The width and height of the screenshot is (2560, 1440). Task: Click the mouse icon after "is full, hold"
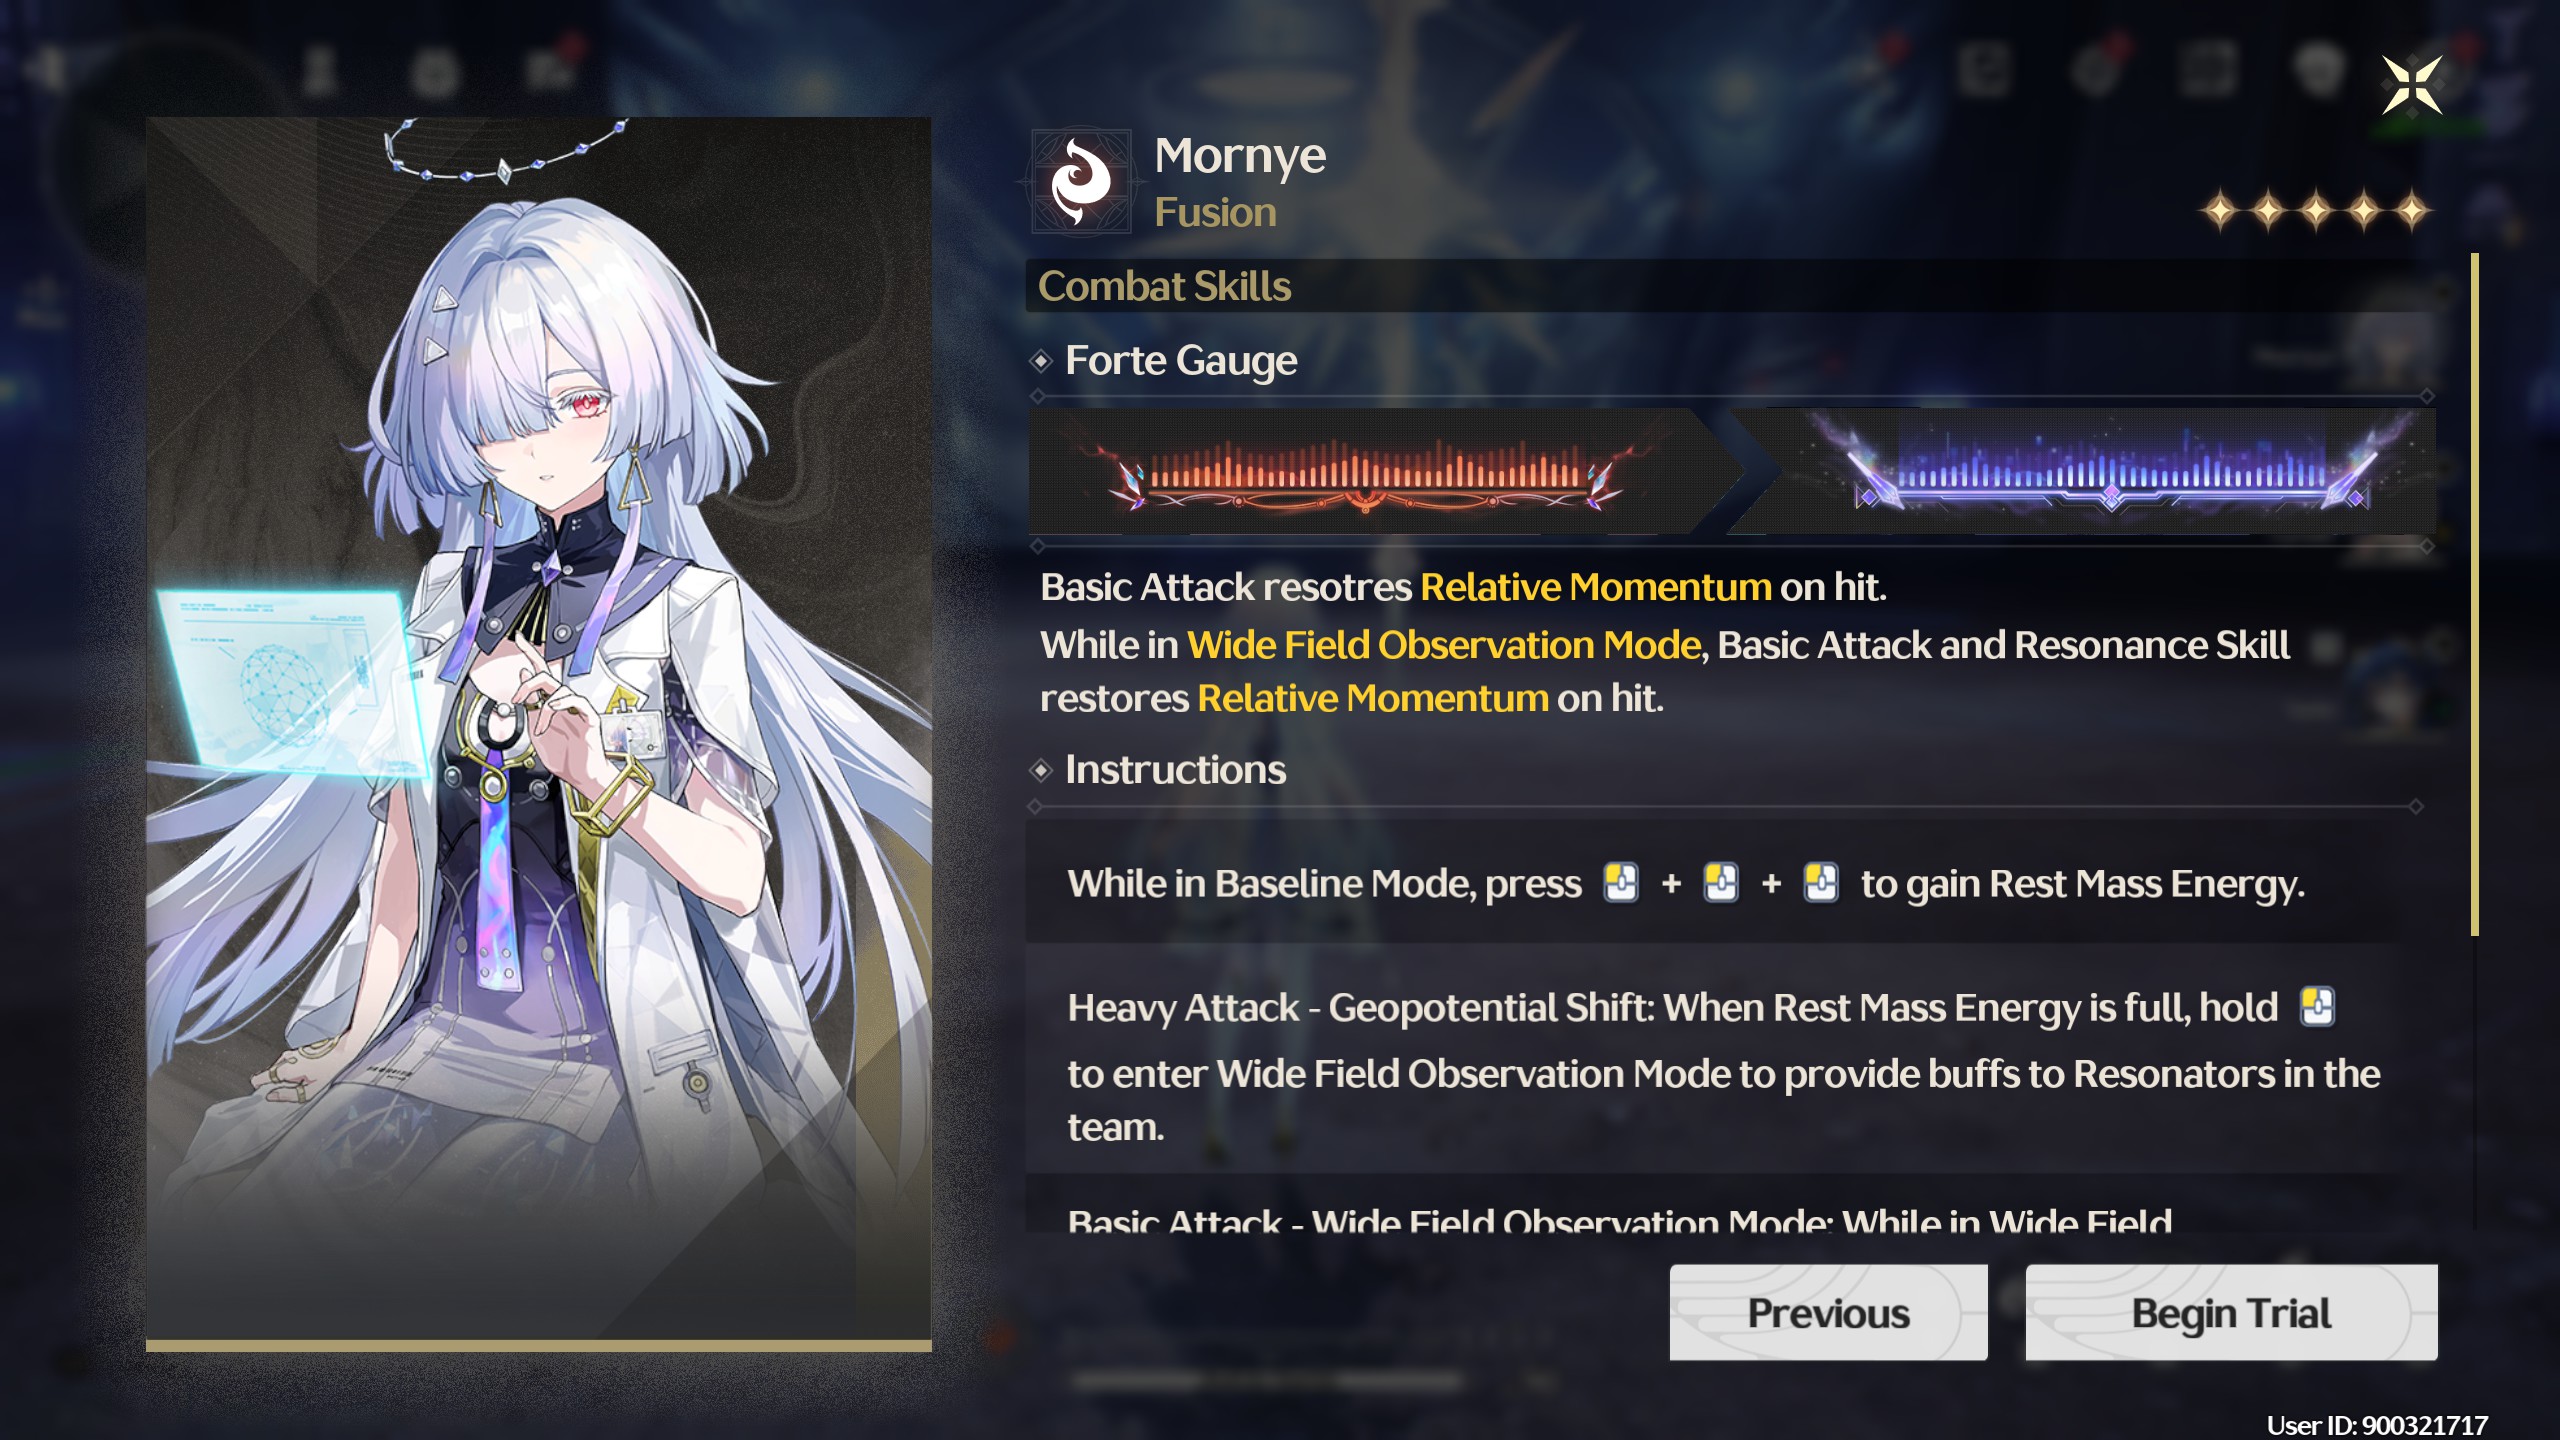(x=2317, y=1007)
